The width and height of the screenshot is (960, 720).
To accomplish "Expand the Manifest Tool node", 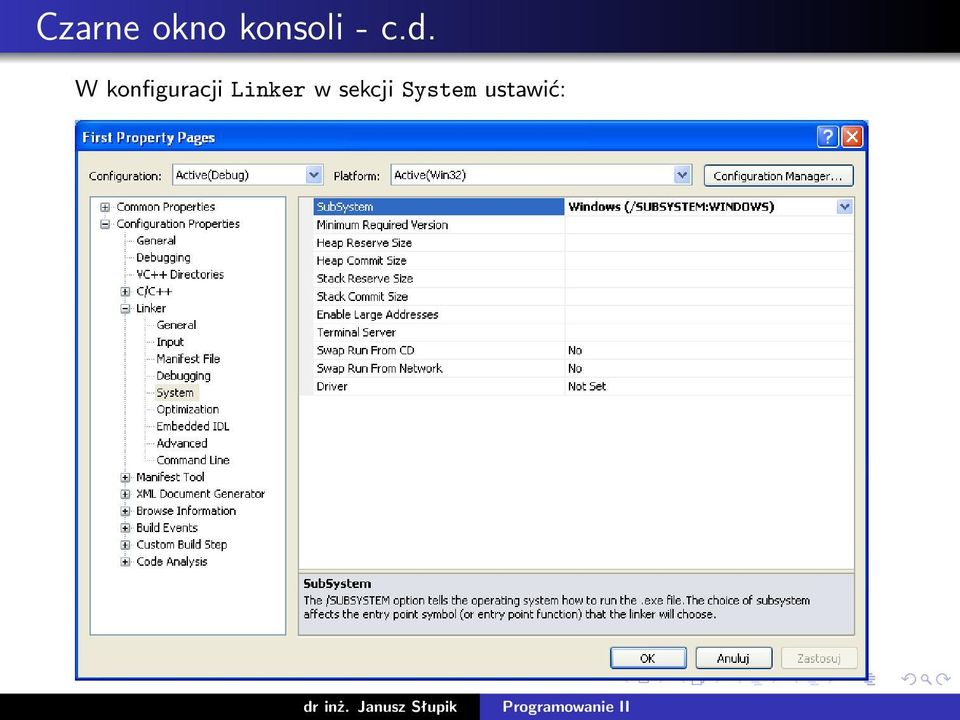I will [x=125, y=477].
